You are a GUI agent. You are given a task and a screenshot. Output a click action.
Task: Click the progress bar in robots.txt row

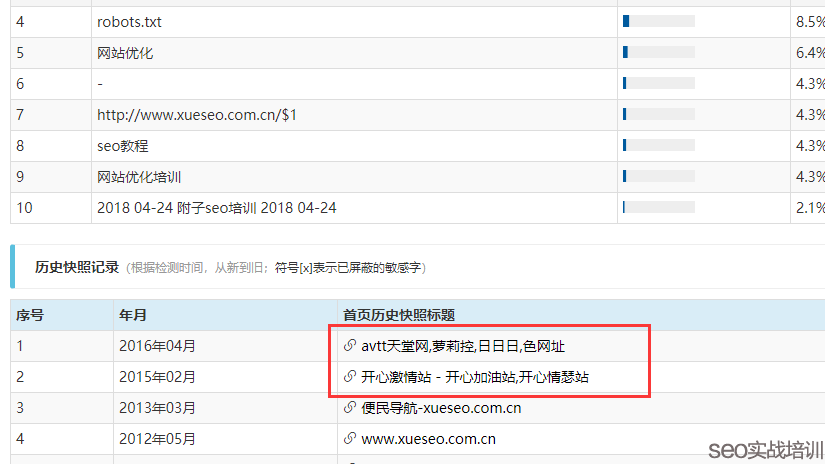(x=658, y=21)
